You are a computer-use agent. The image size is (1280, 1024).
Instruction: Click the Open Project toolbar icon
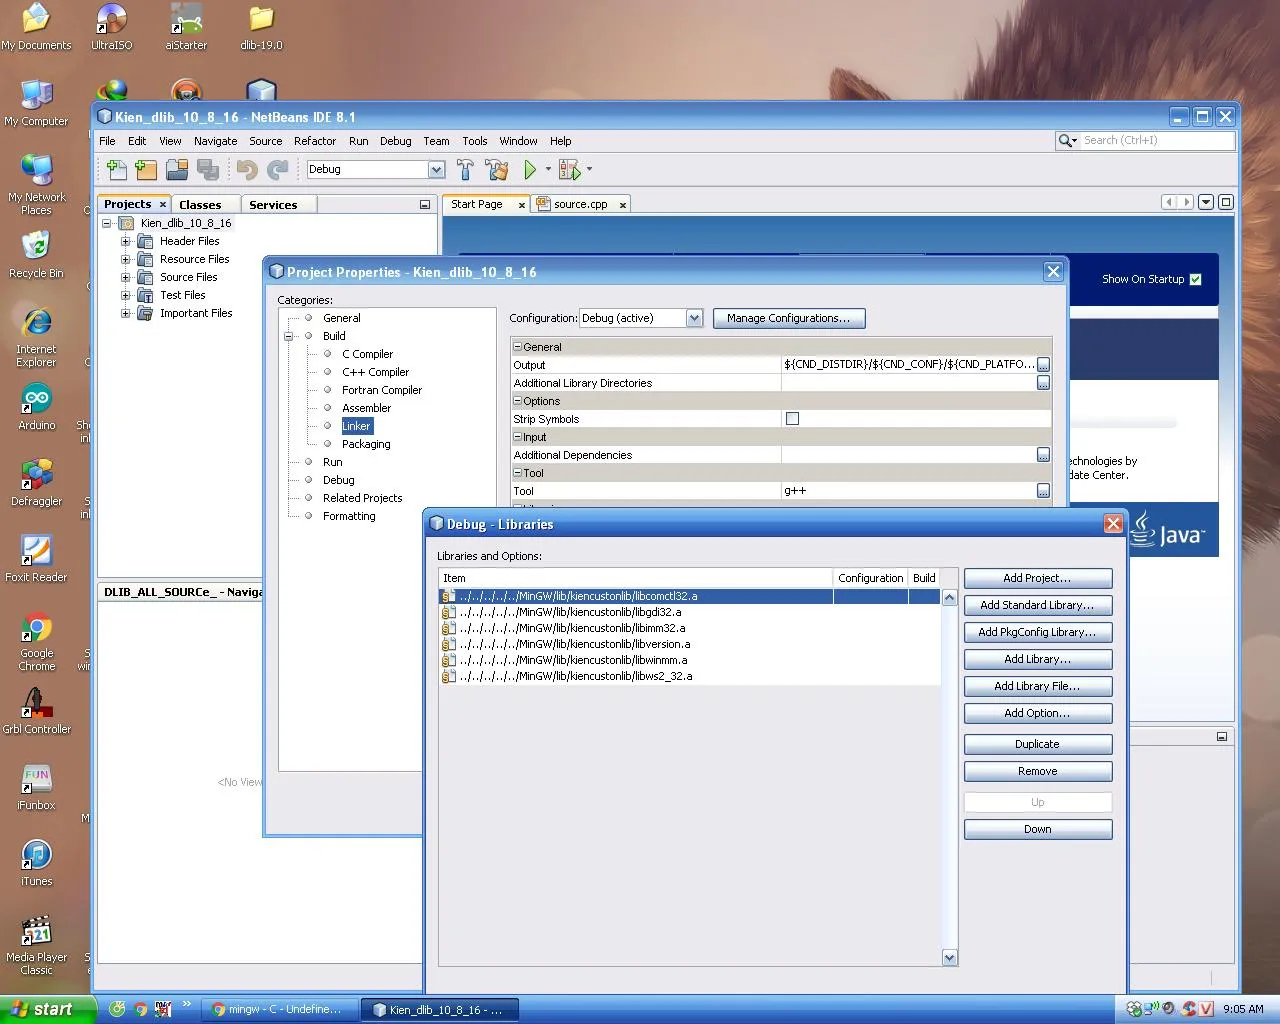tap(177, 170)
